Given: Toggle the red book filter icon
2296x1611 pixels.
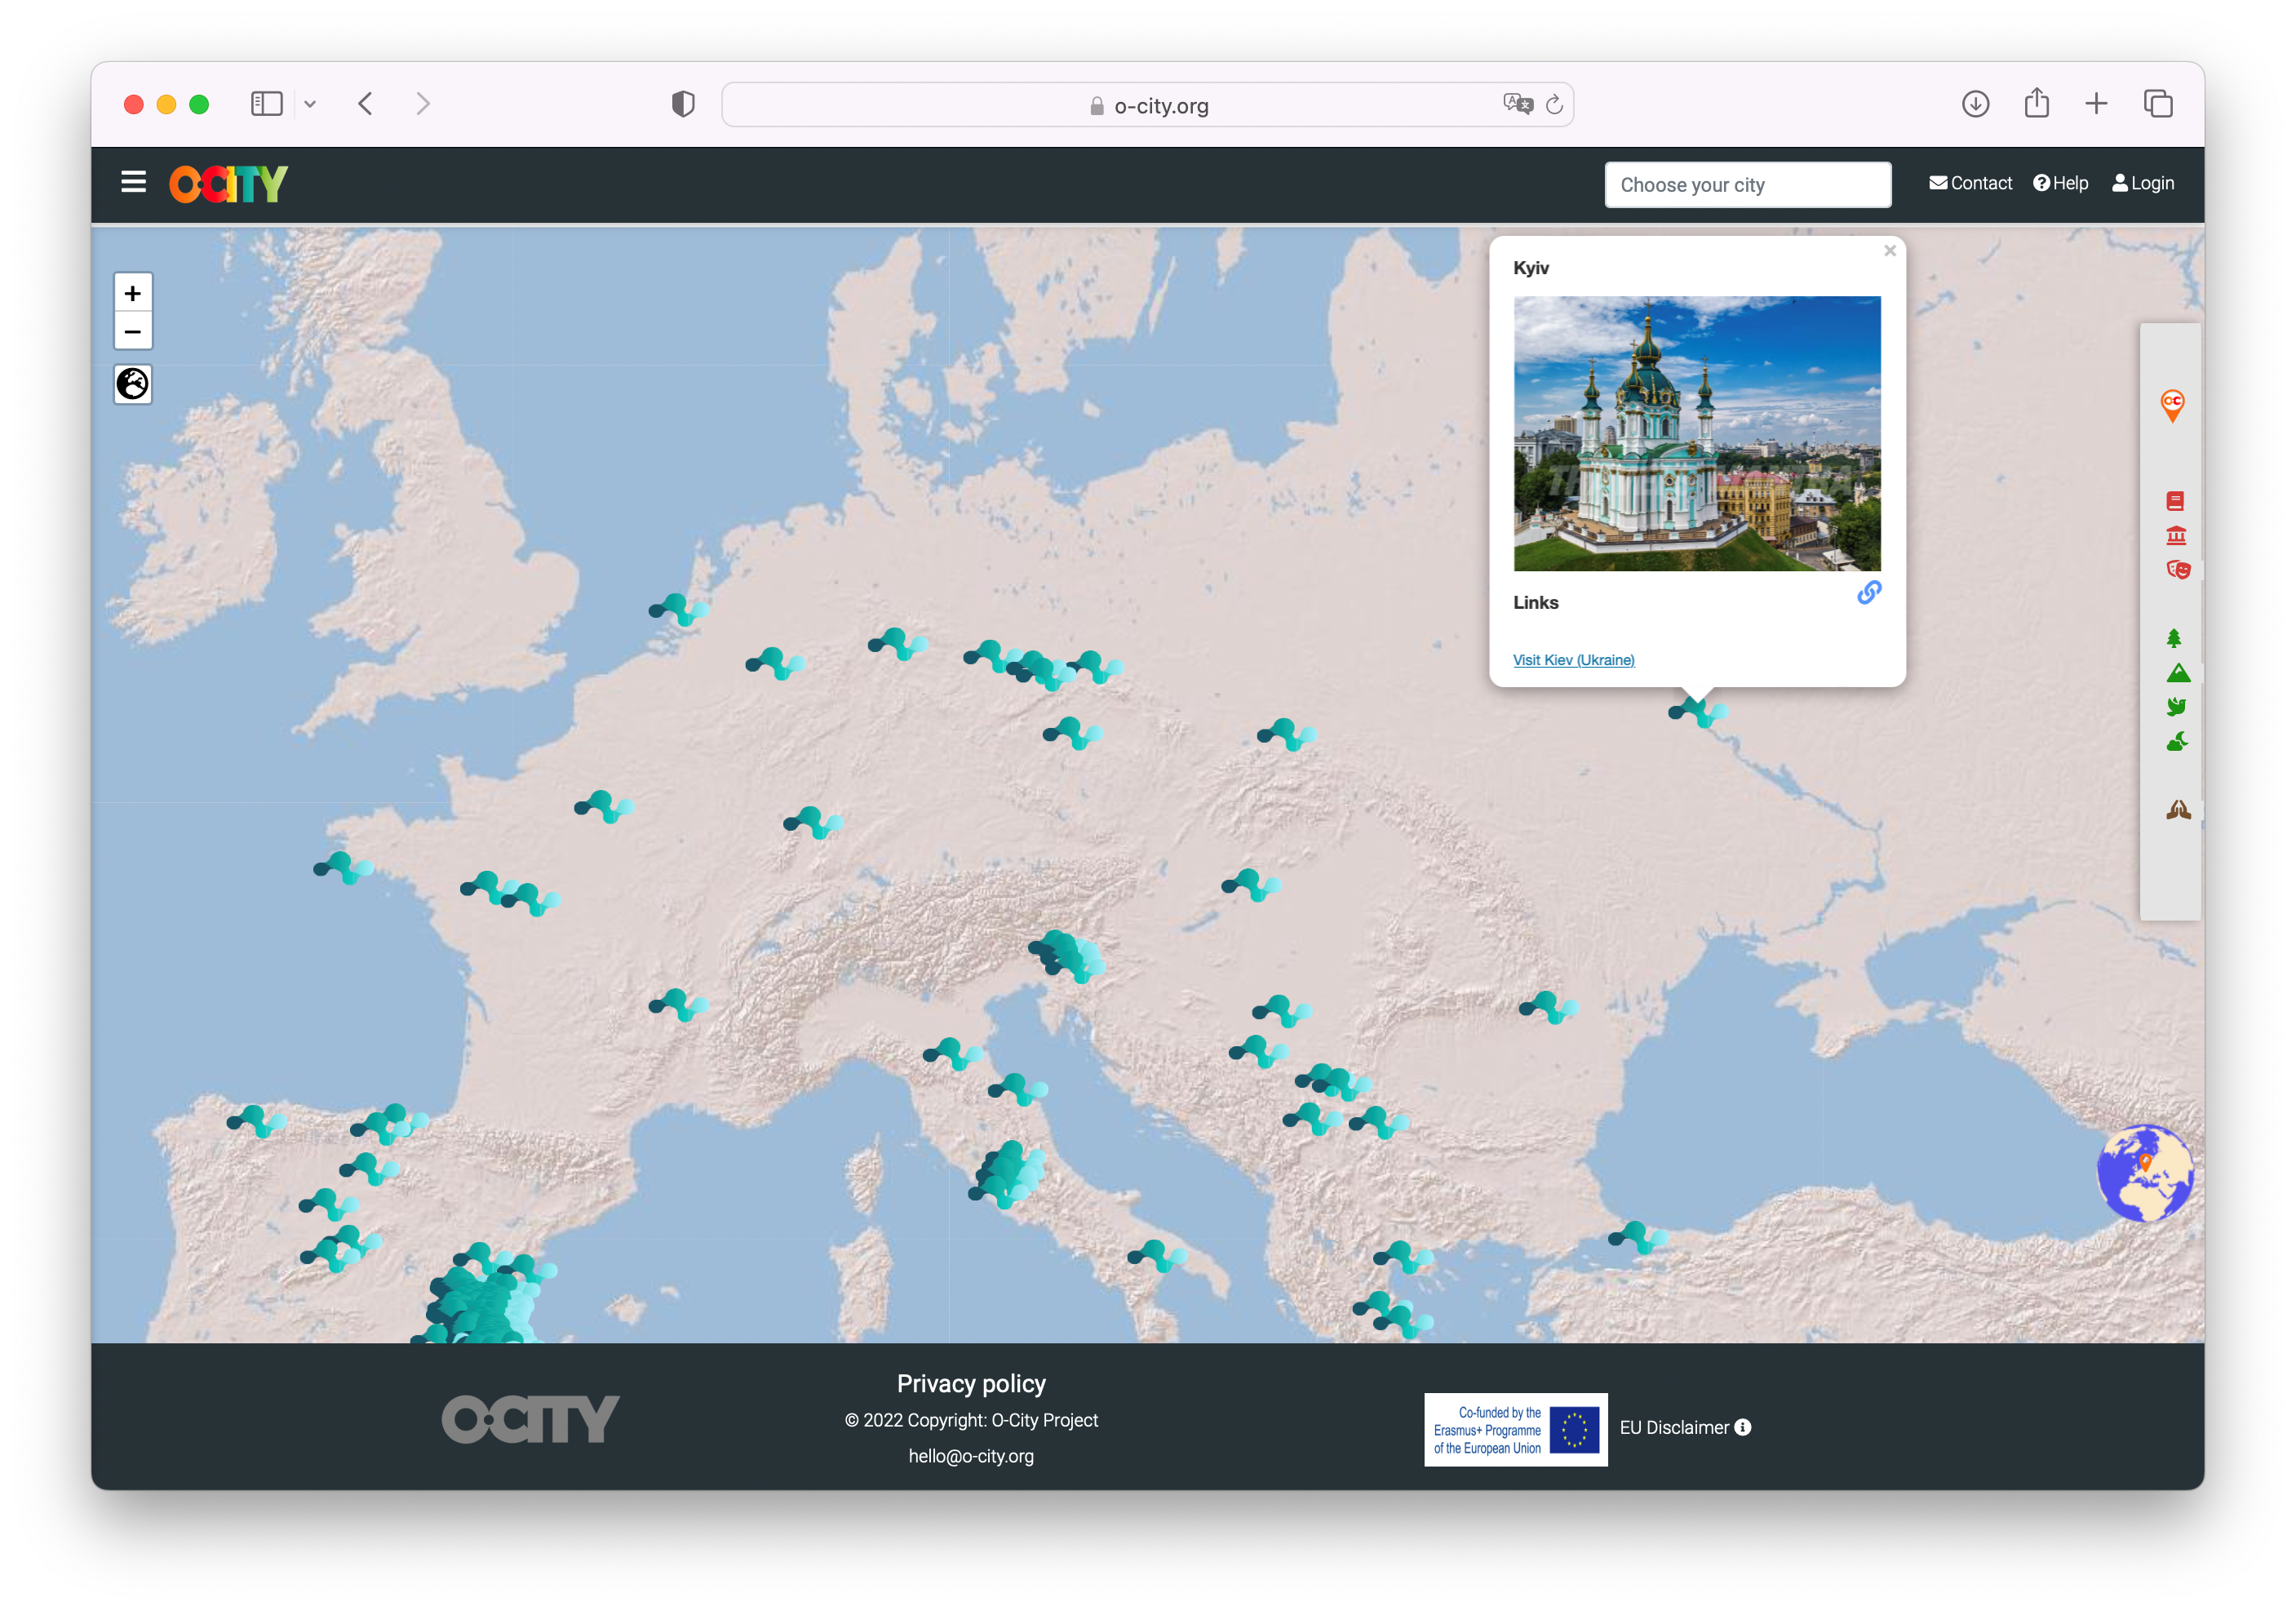Looking at the screenshot, I should click(x=2175, y=501).
